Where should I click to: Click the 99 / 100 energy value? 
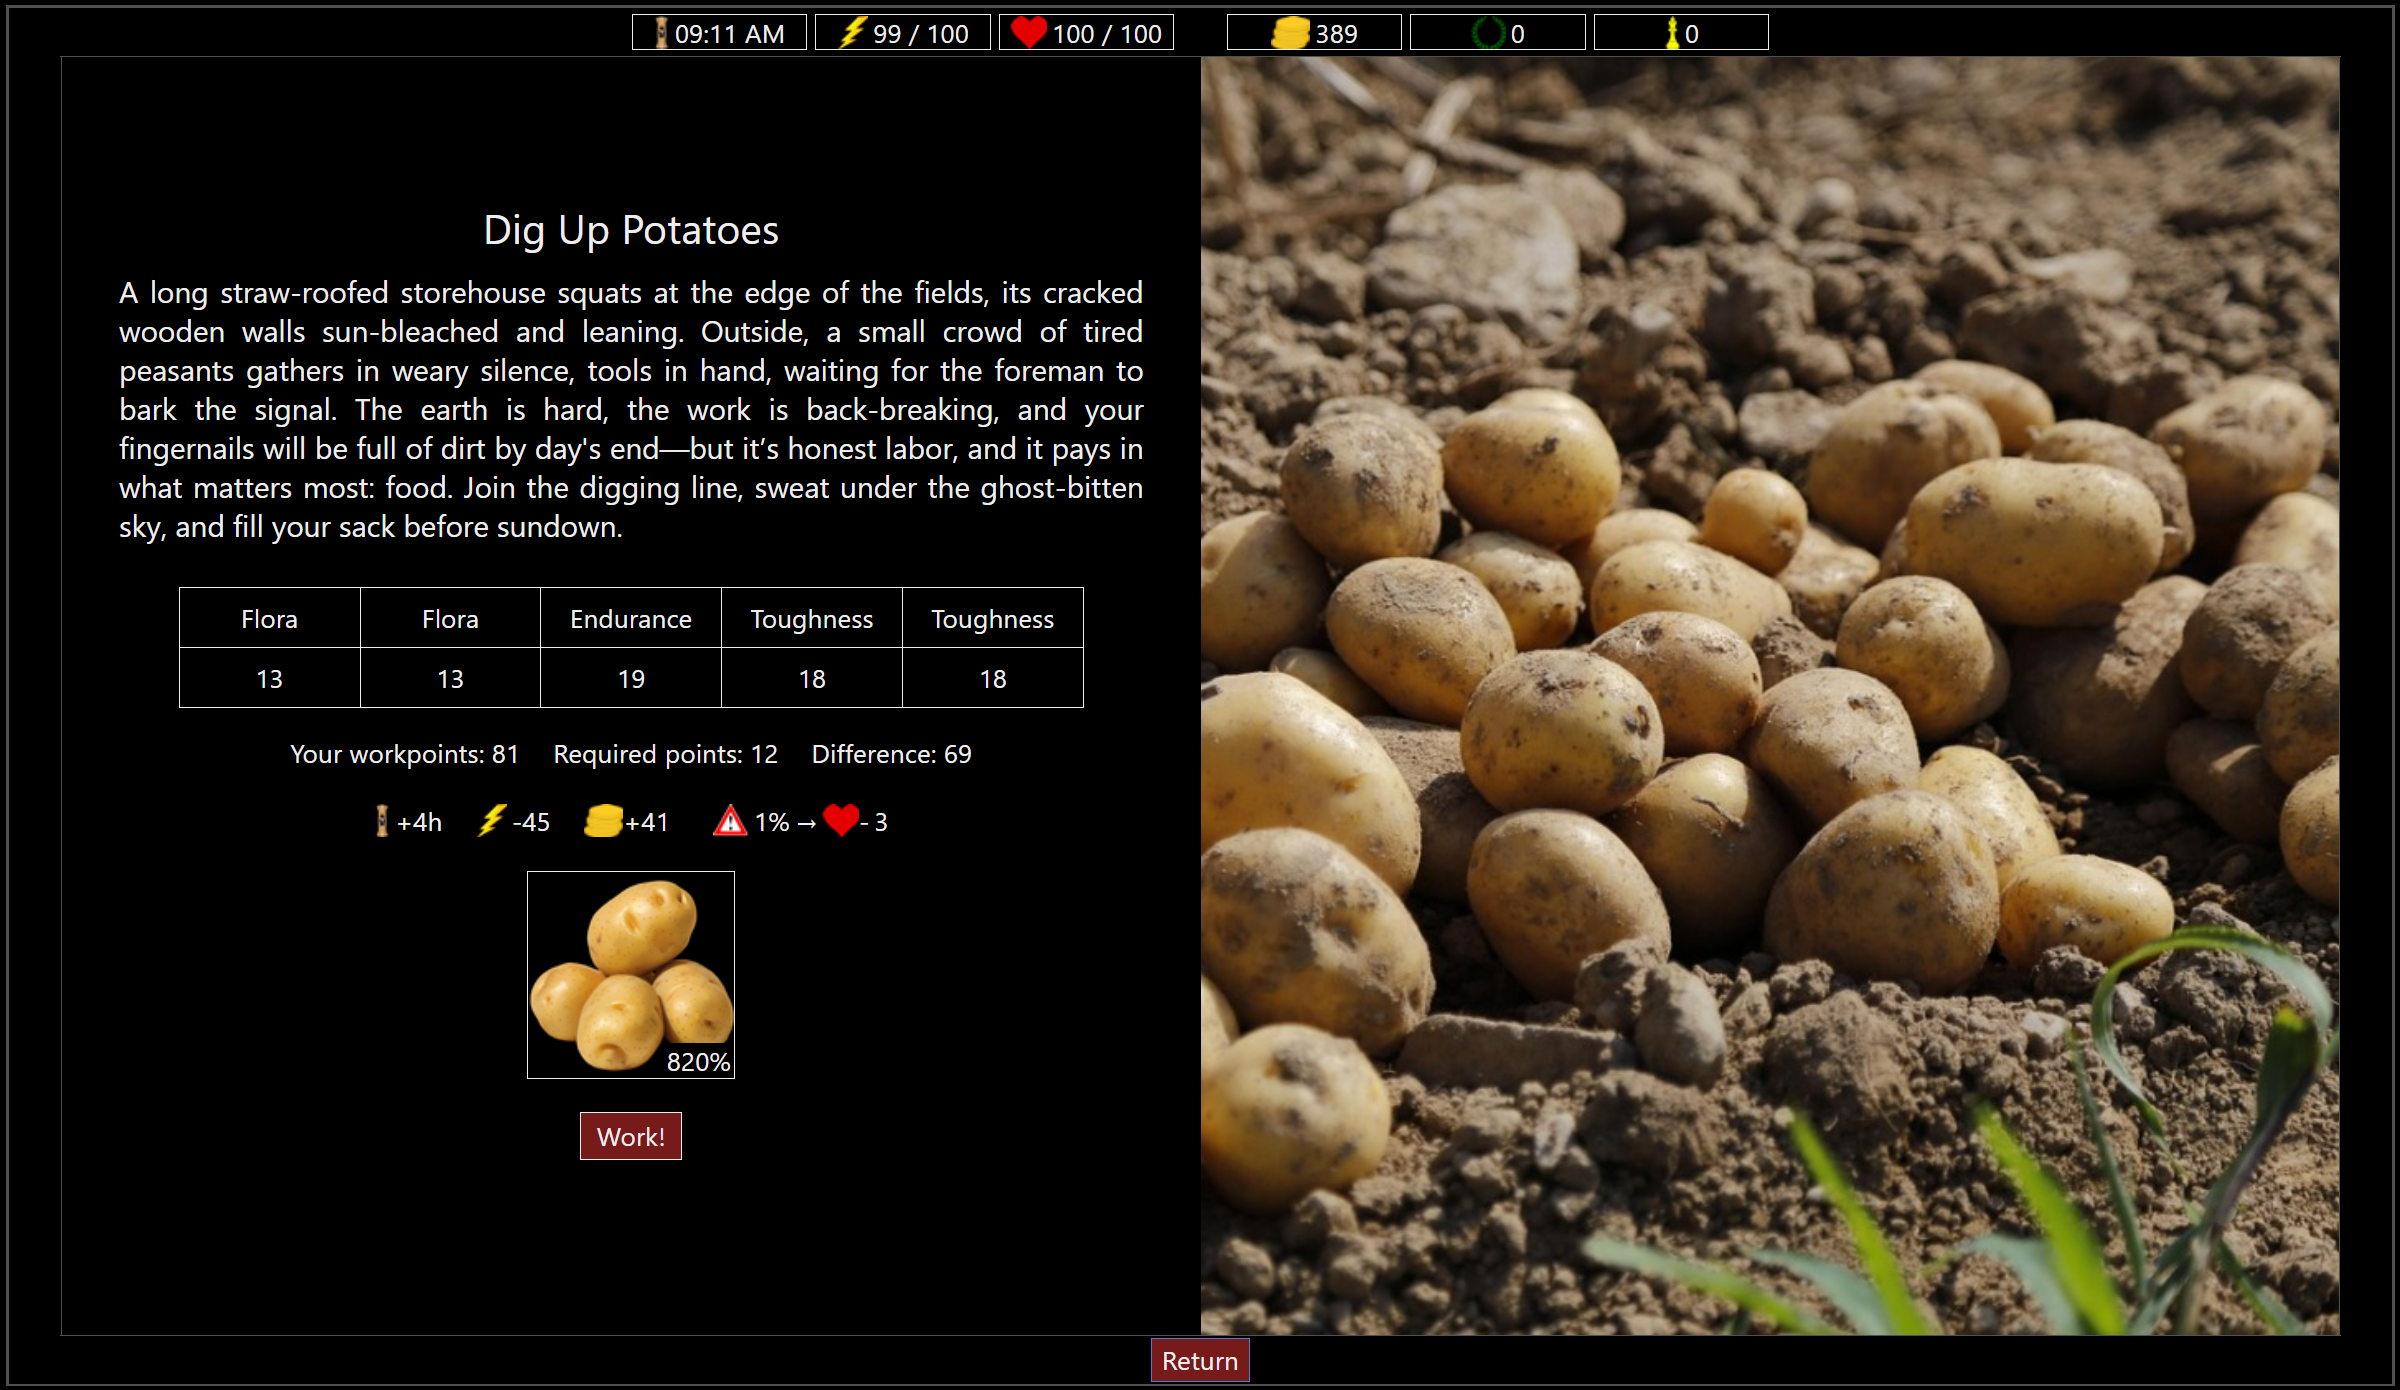[x=921, y=34]
